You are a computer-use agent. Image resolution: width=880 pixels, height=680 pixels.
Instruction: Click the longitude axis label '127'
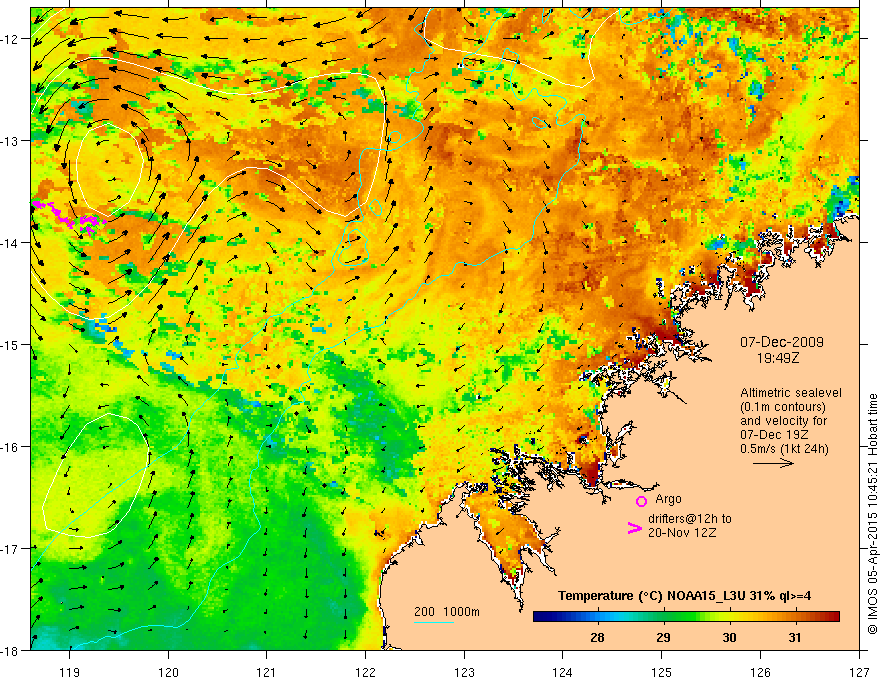pos(859,672)
